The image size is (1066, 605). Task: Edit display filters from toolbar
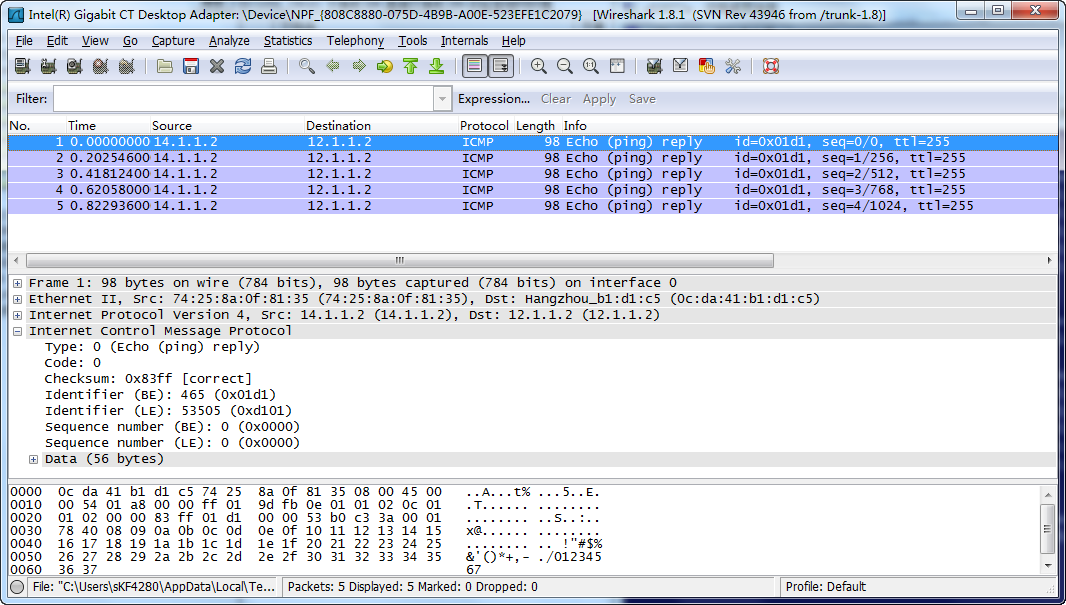(681, 66)
